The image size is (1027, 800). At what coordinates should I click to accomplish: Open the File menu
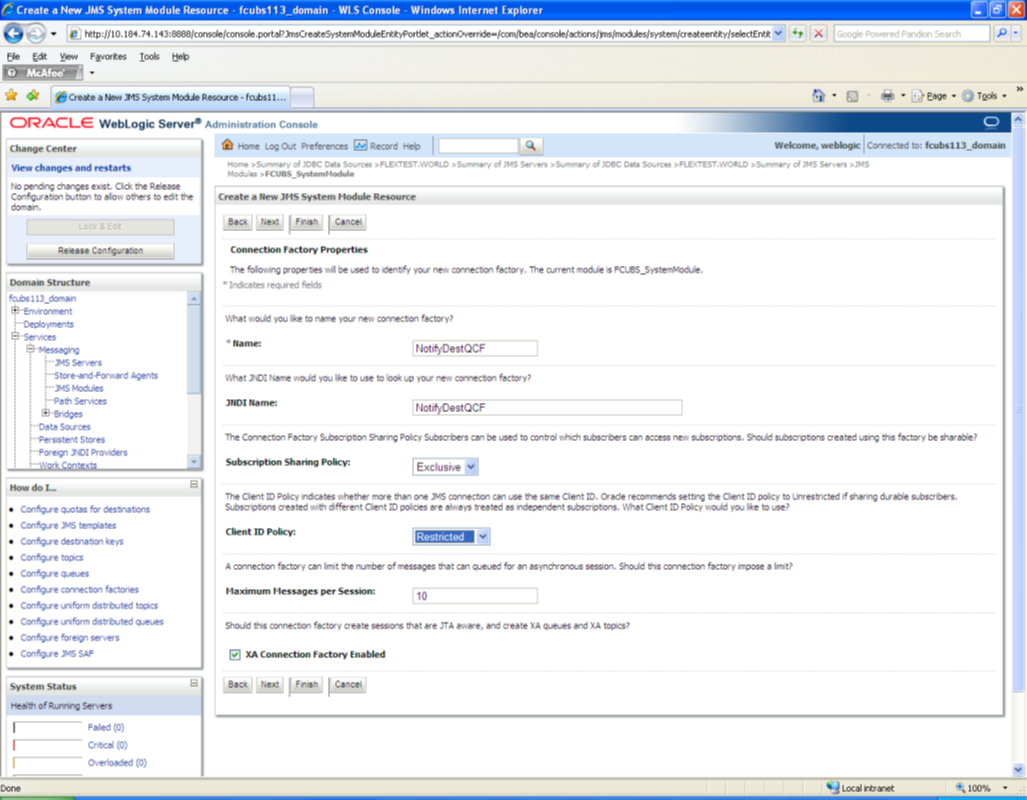point(13,56)
